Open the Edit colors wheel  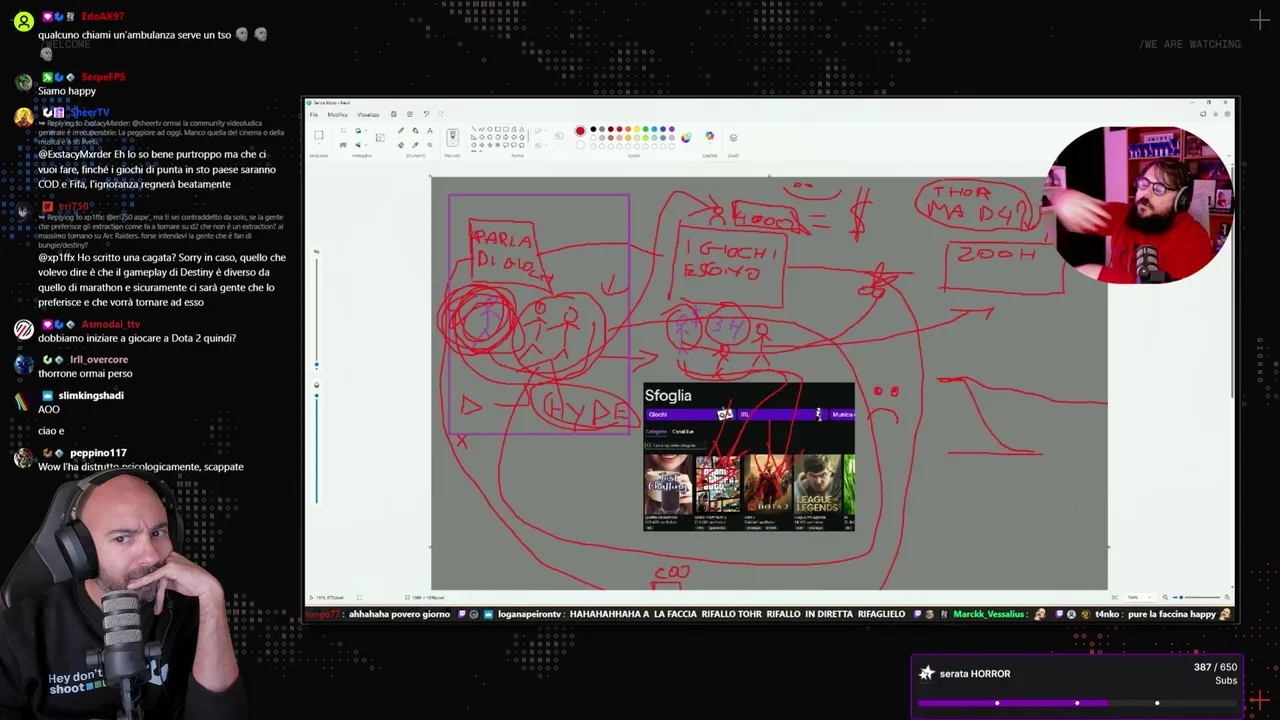pyautogui.click(x=686, y=138)
